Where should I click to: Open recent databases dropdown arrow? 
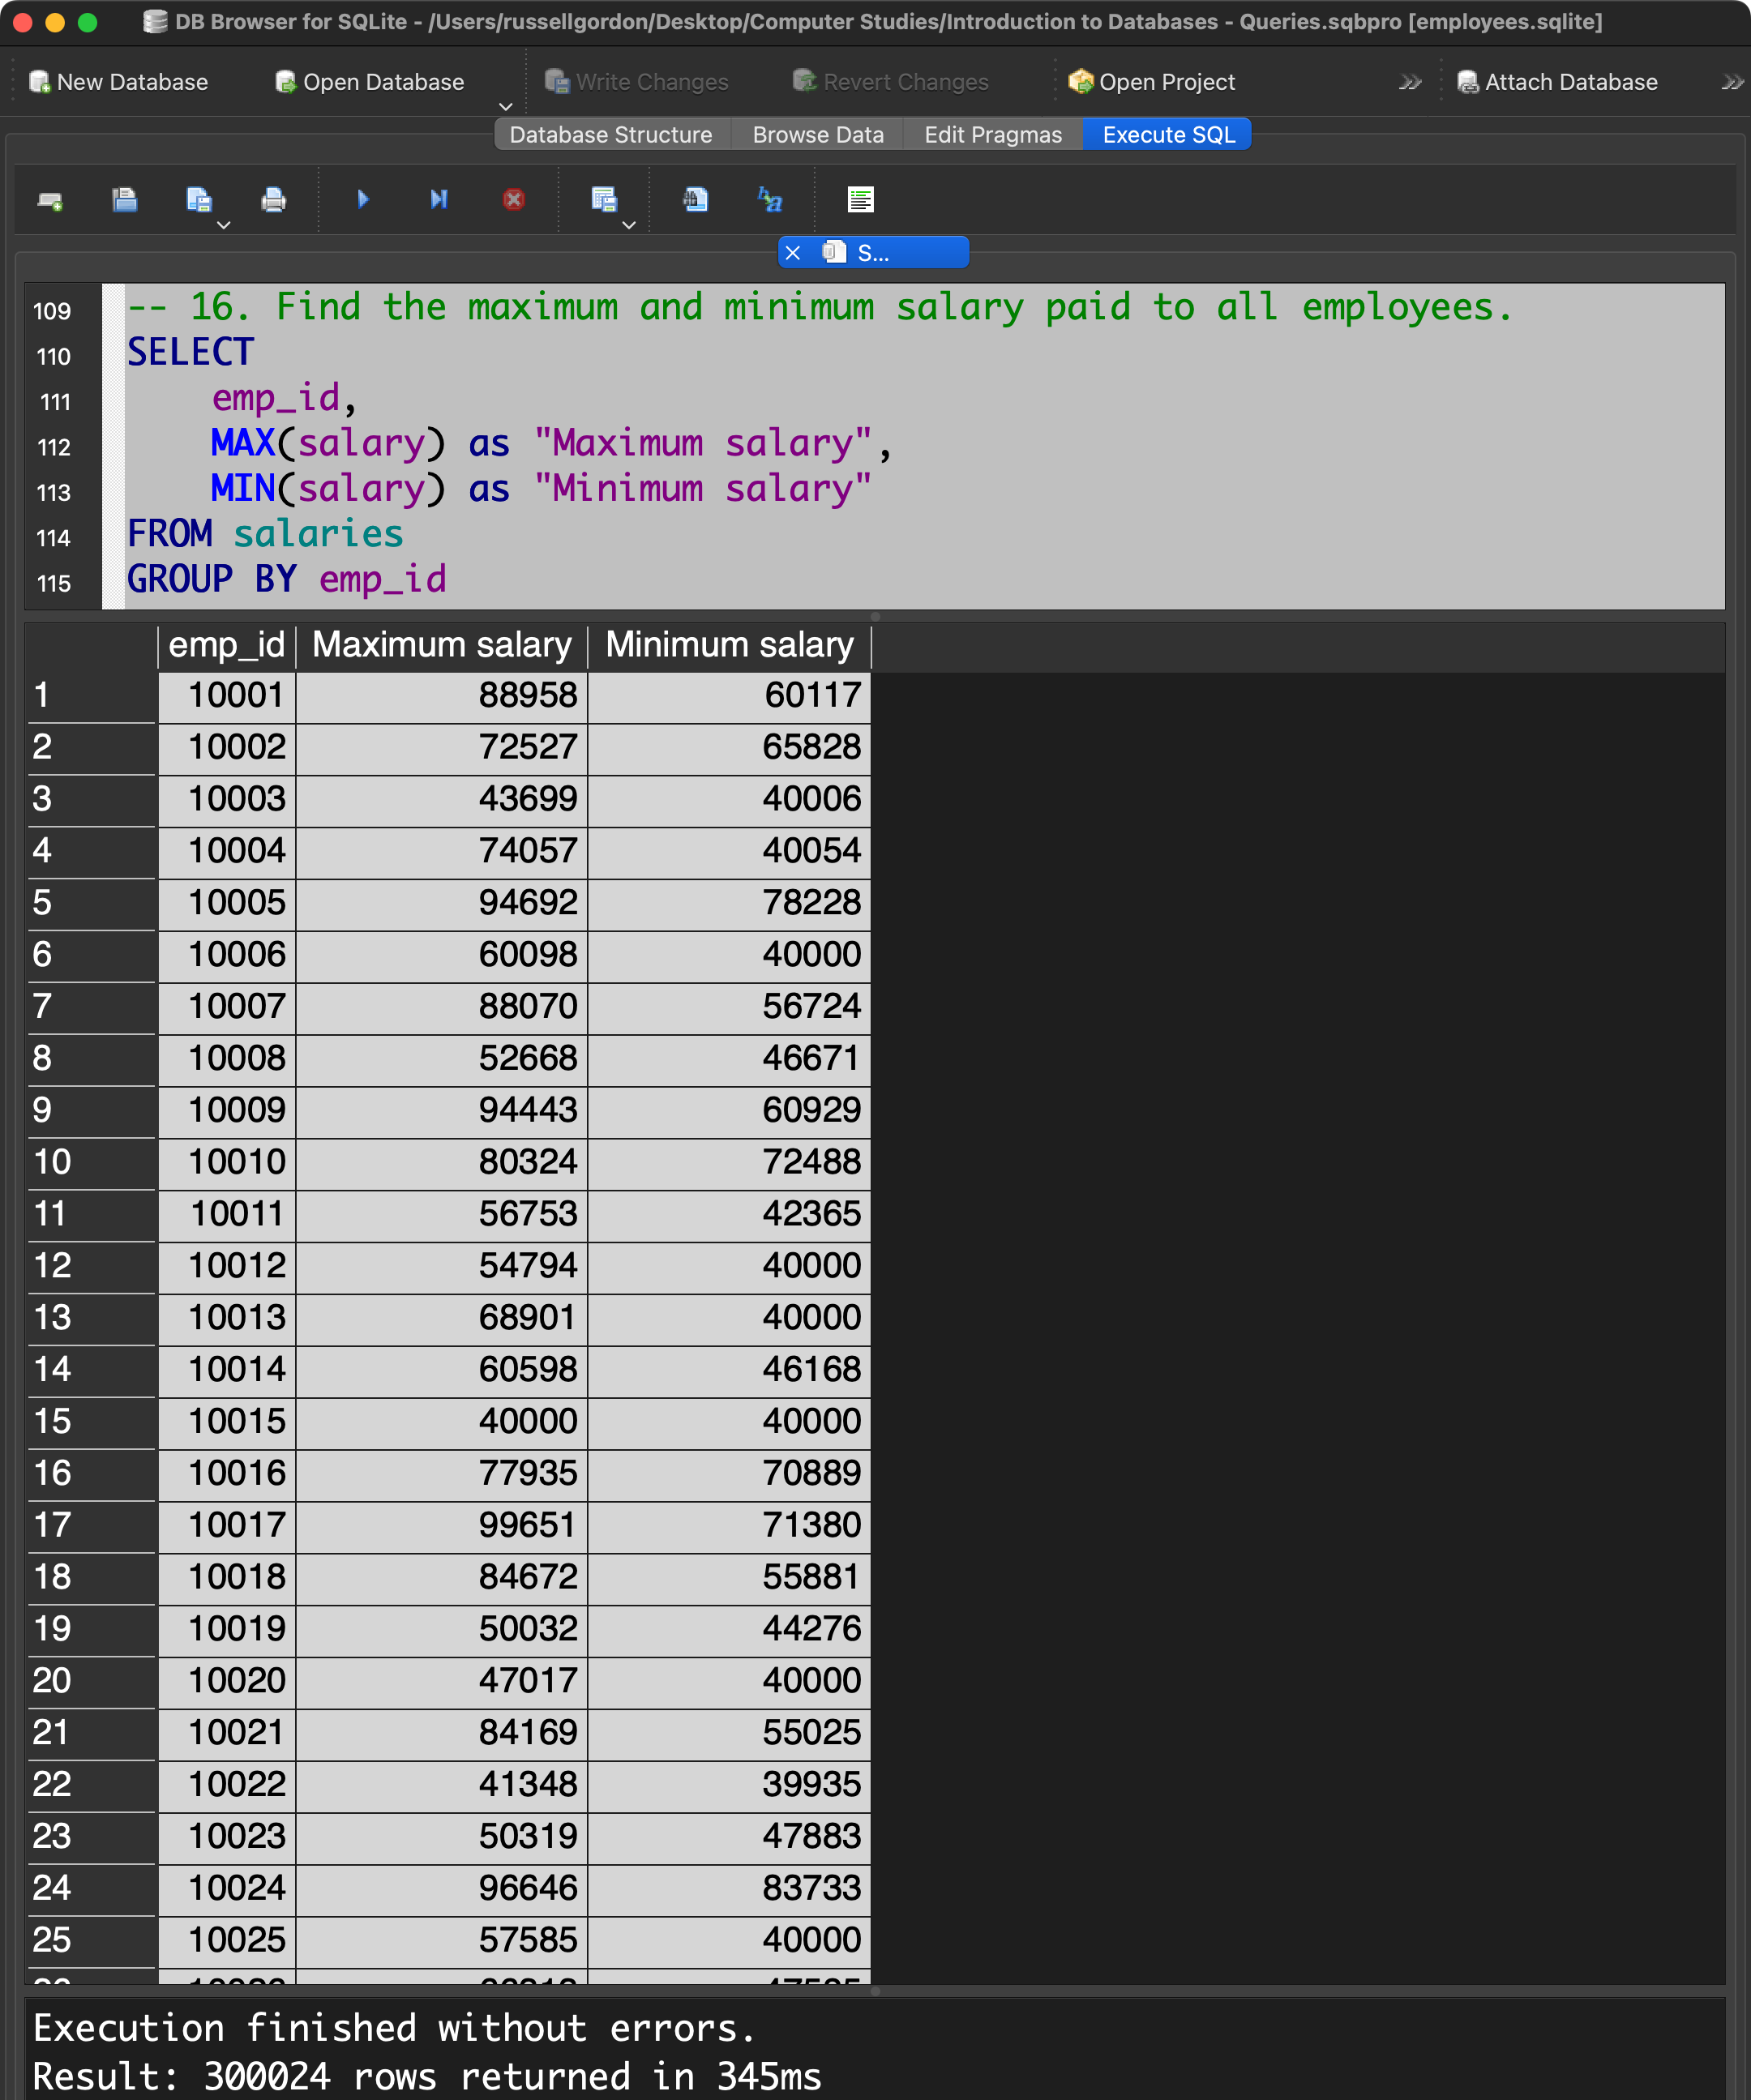[505, 106]
